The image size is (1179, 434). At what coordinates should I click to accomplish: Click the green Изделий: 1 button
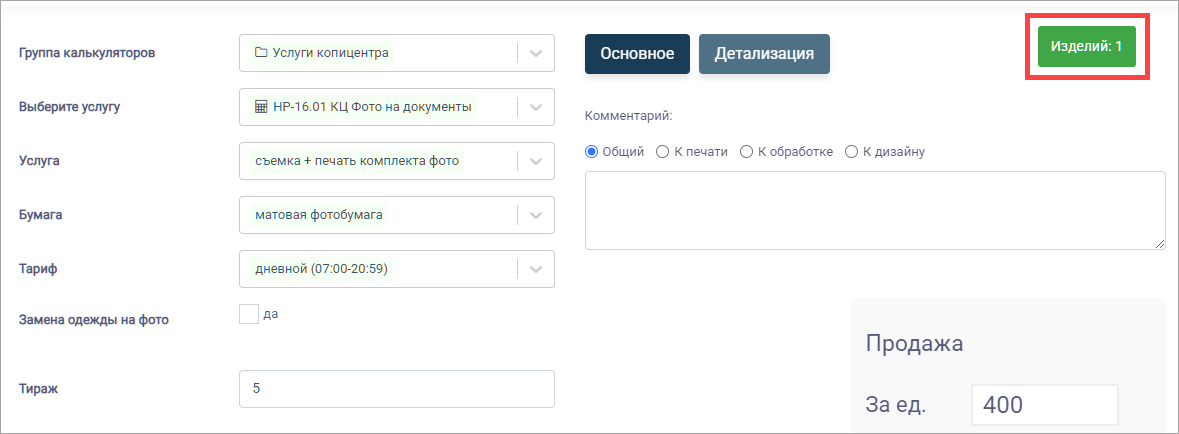(1087, 47)
